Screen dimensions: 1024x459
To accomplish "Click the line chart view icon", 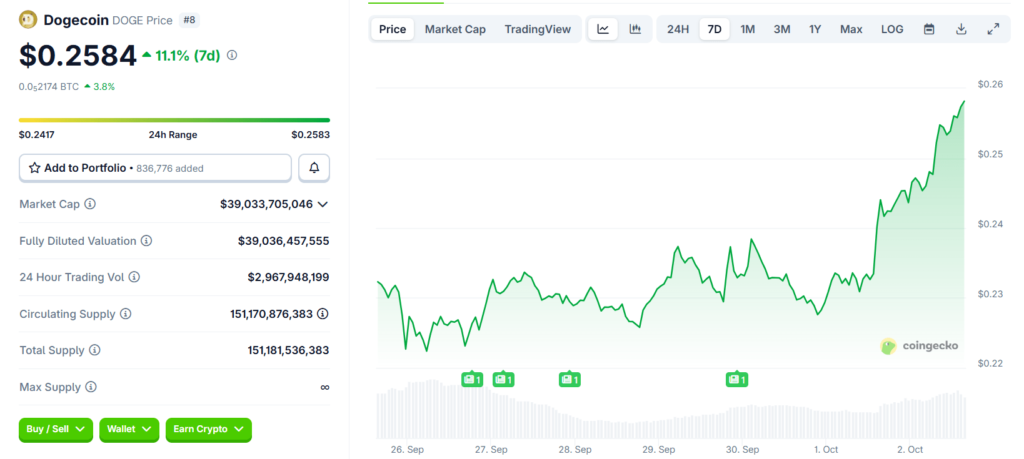I will point(603,29).
